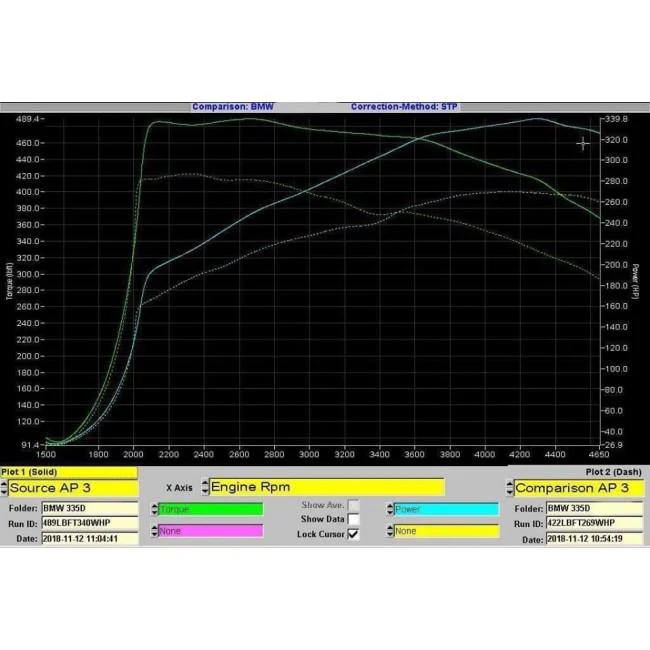
Task: Click the green Torque channel selector
Action: [x=210, y=509]
